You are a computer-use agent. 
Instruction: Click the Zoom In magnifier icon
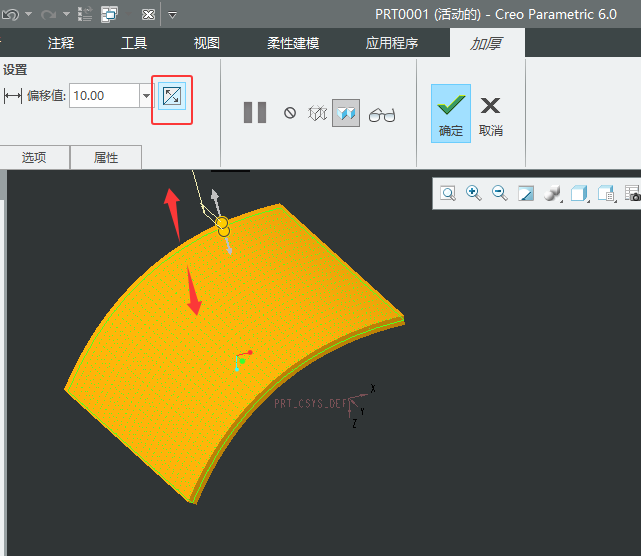tap(473, 193)
